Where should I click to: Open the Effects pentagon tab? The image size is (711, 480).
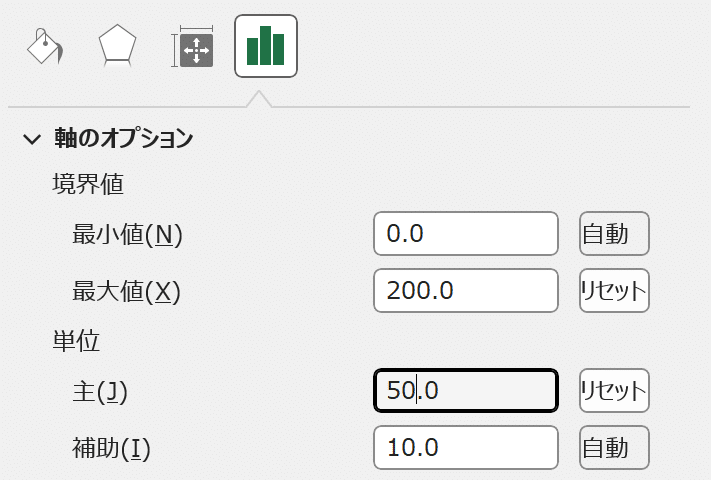pos(117,46)
